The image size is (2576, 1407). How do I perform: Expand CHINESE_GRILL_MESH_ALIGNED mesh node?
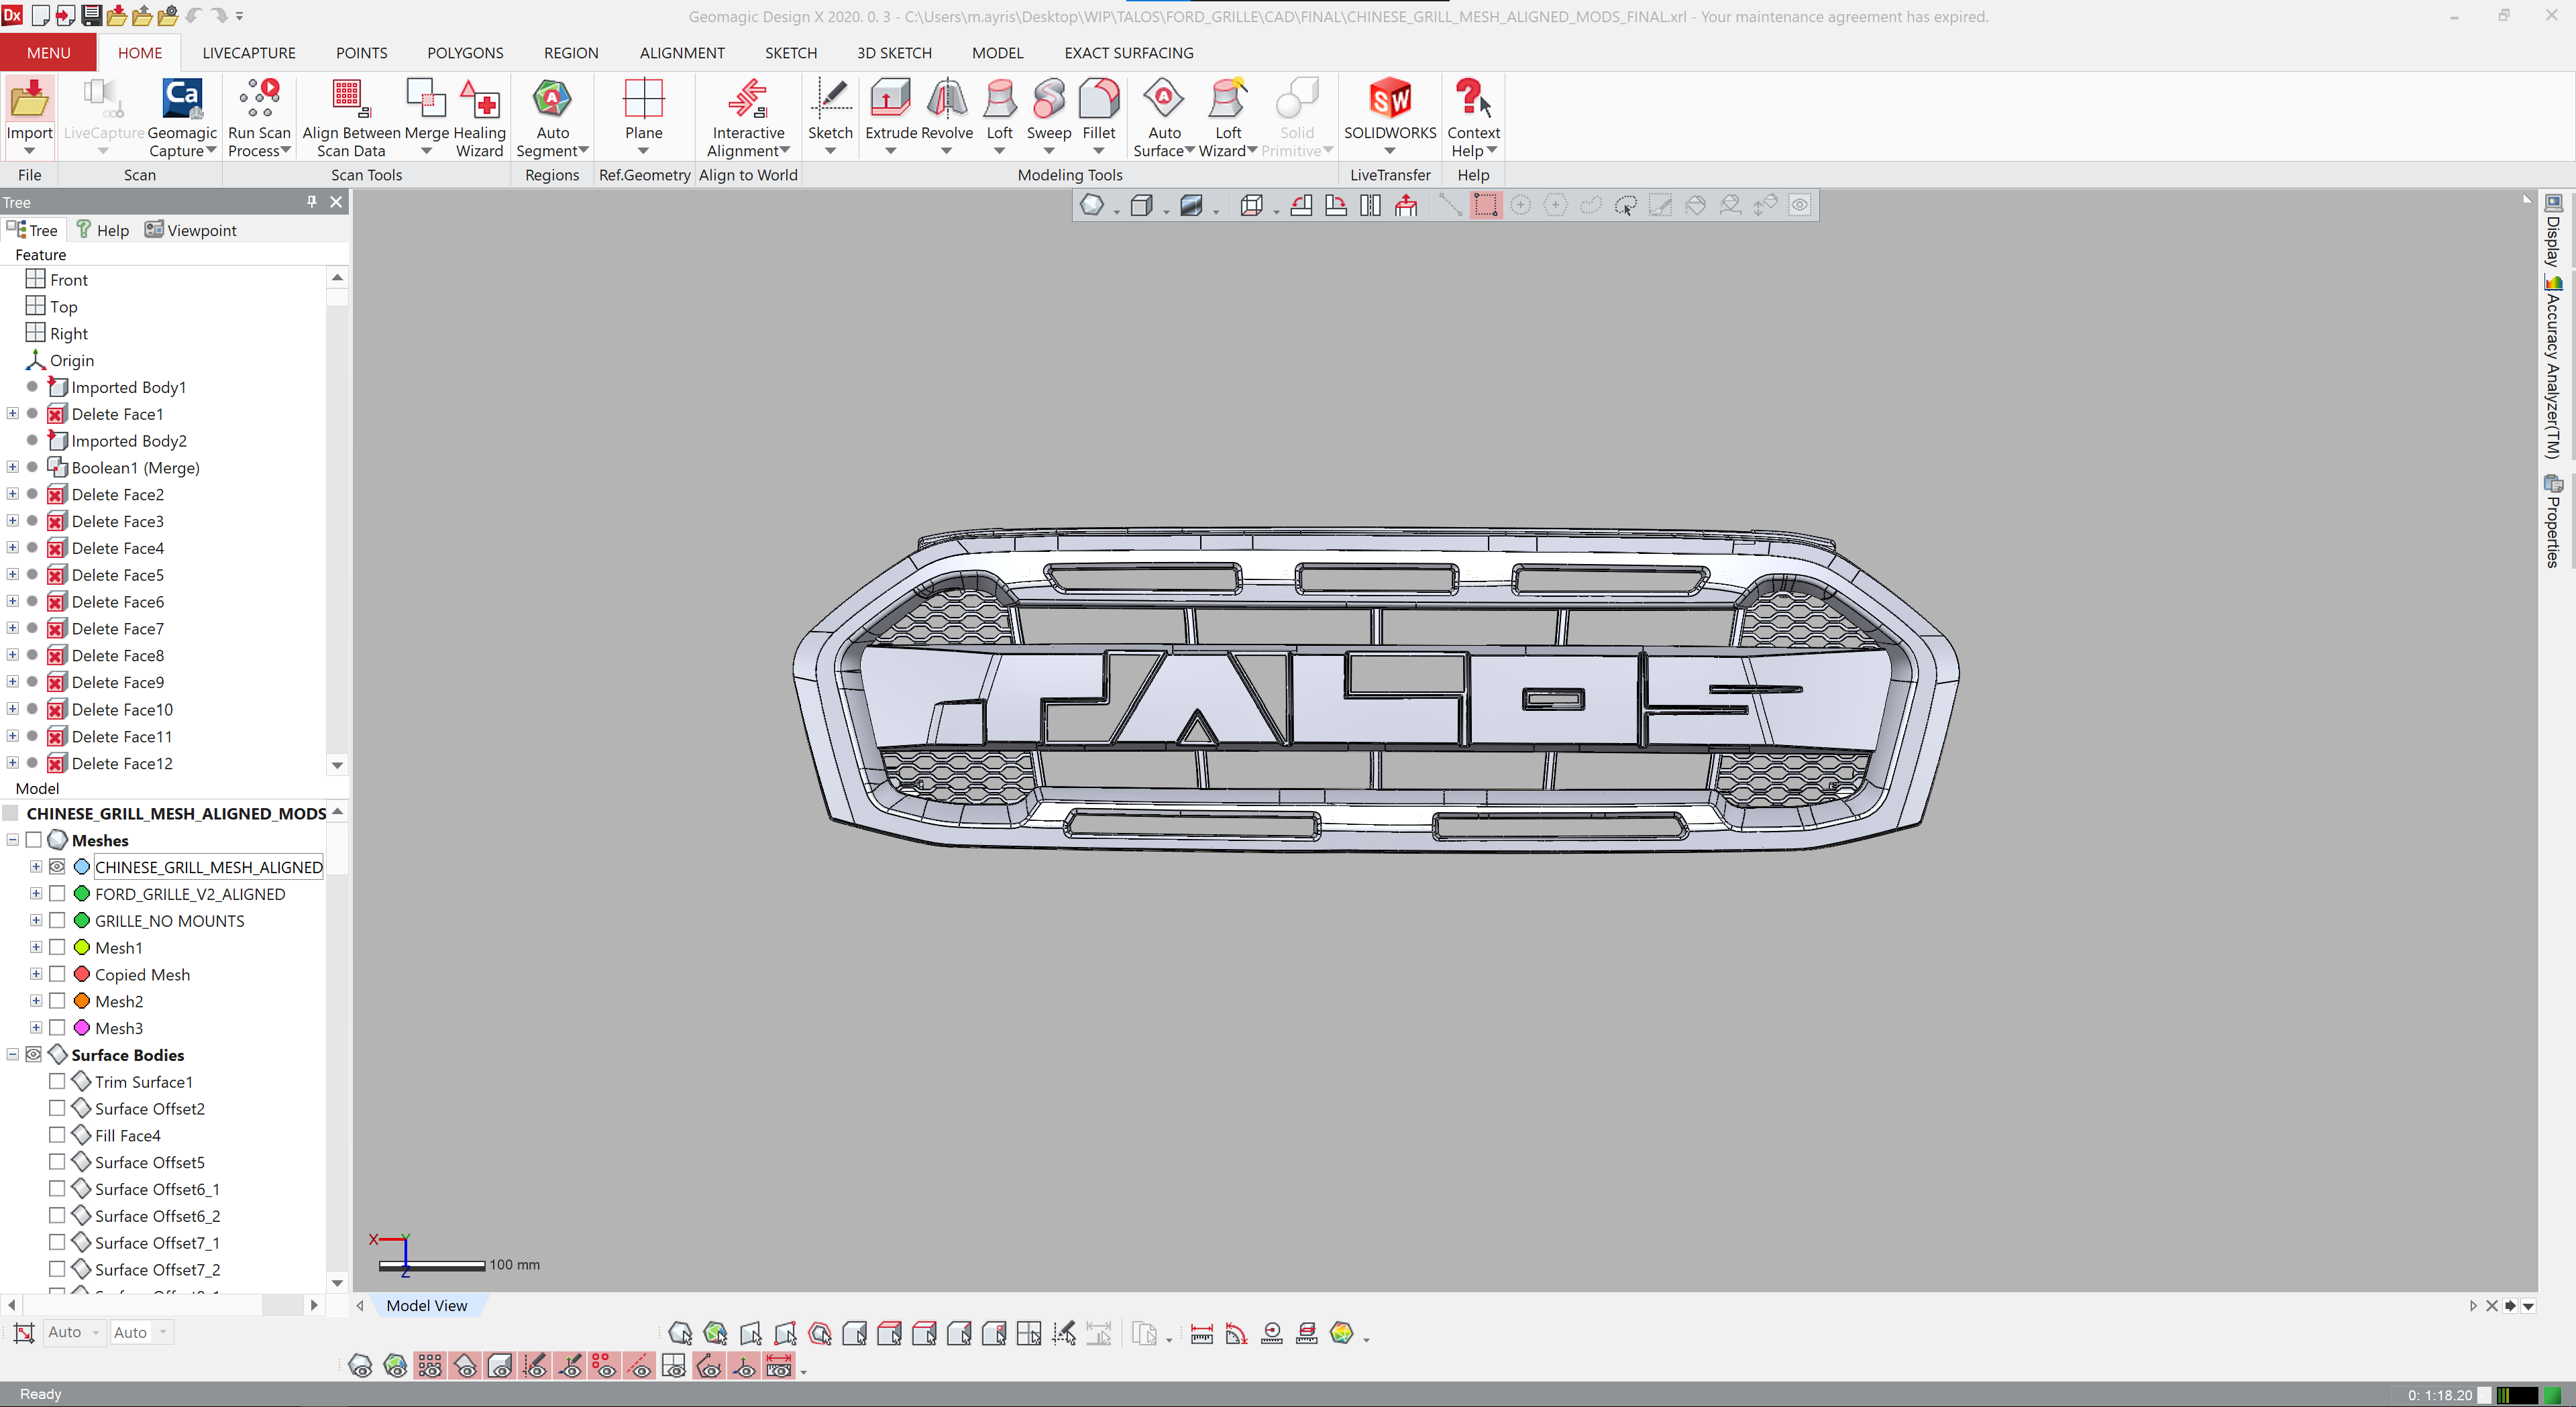36,867
